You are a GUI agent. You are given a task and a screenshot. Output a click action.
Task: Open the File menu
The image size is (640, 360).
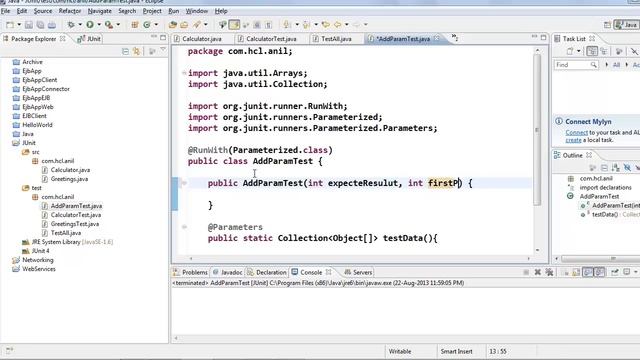[x=5, y=11]
